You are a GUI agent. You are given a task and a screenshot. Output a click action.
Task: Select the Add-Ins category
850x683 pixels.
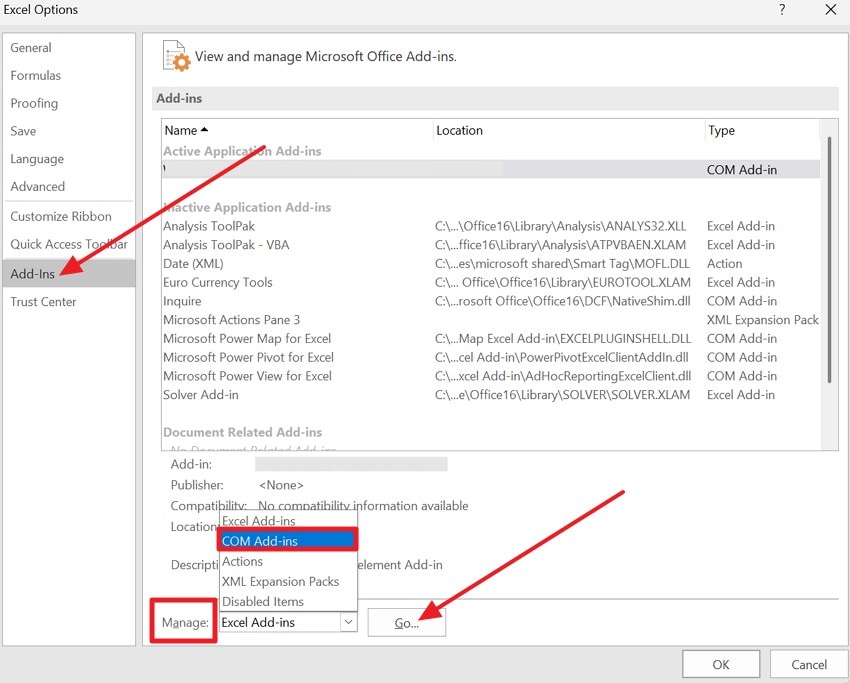tap(69, 274)
